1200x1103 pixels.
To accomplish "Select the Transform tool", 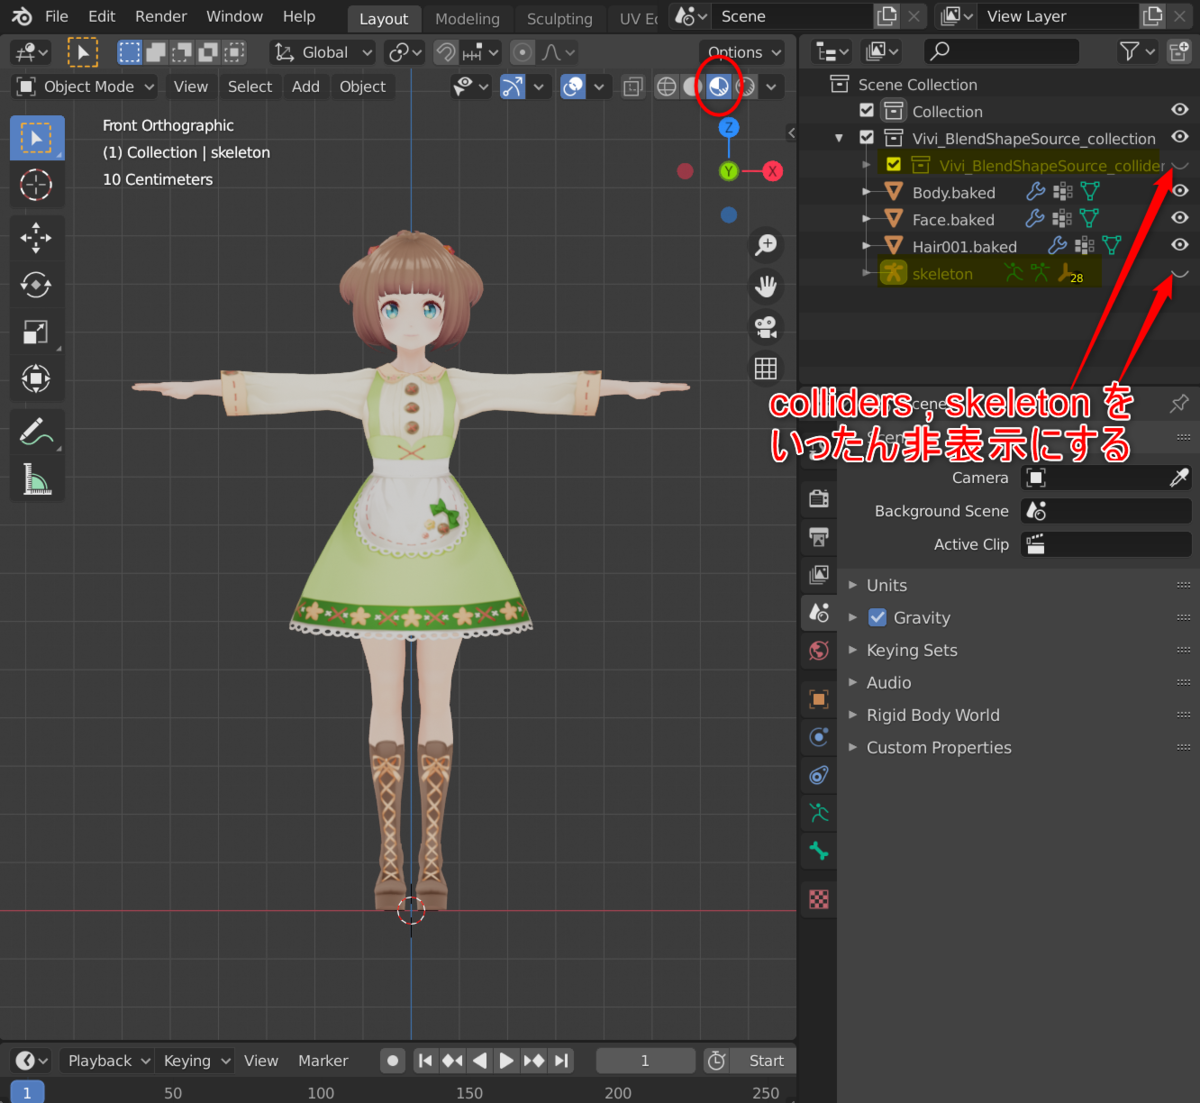I will pos(37,379).
